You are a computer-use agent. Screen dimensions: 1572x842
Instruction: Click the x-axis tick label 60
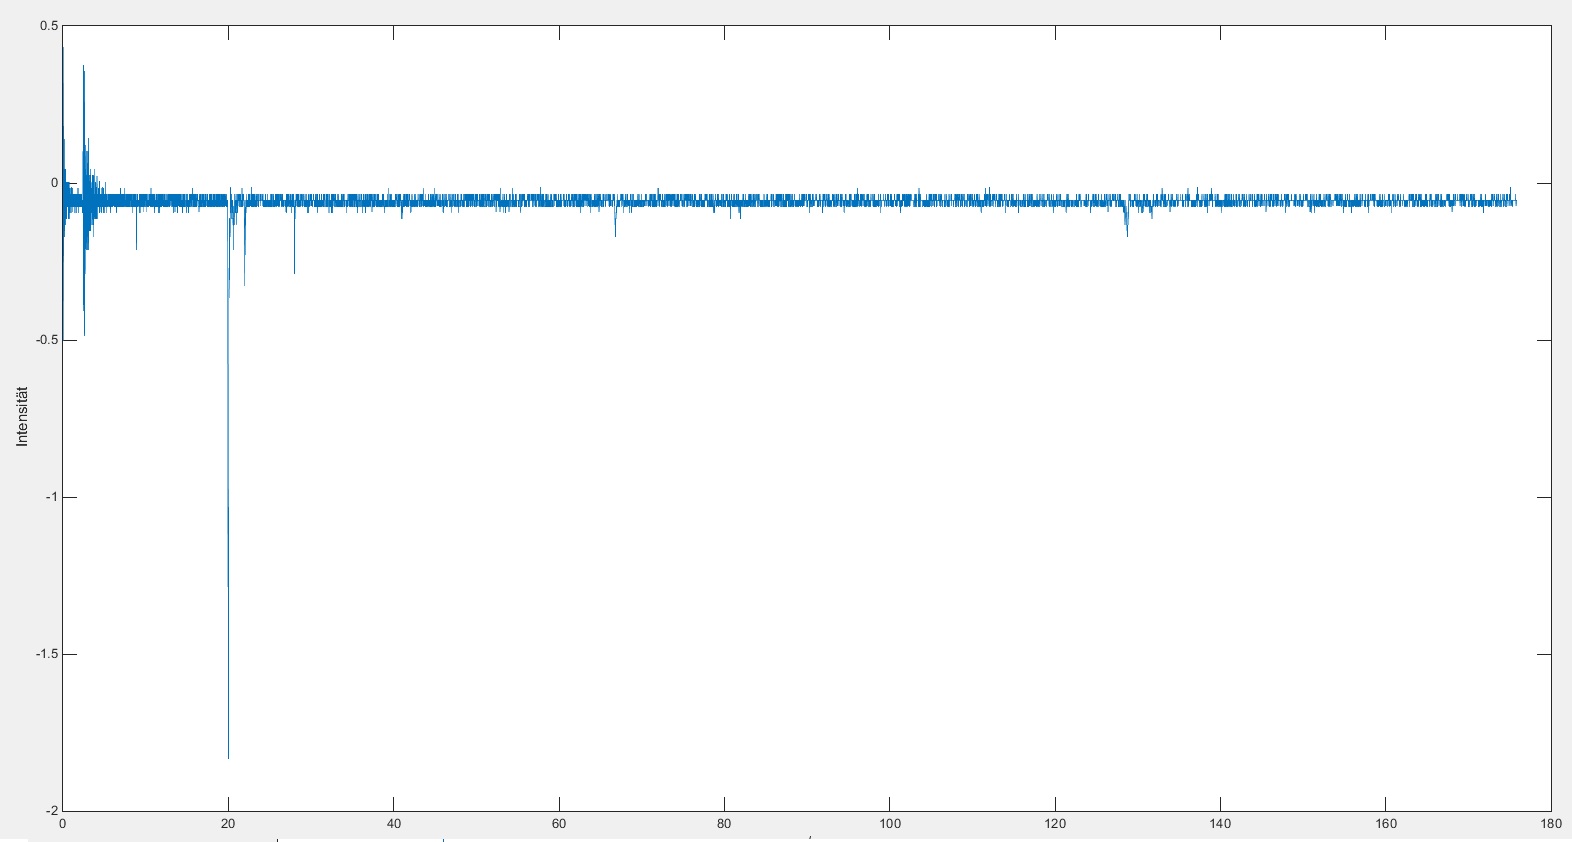(558, 824)
